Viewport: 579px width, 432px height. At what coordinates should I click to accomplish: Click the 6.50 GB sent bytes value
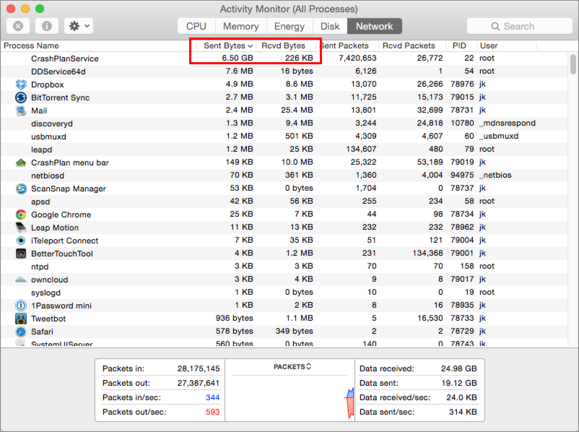(x=237, y=58)
